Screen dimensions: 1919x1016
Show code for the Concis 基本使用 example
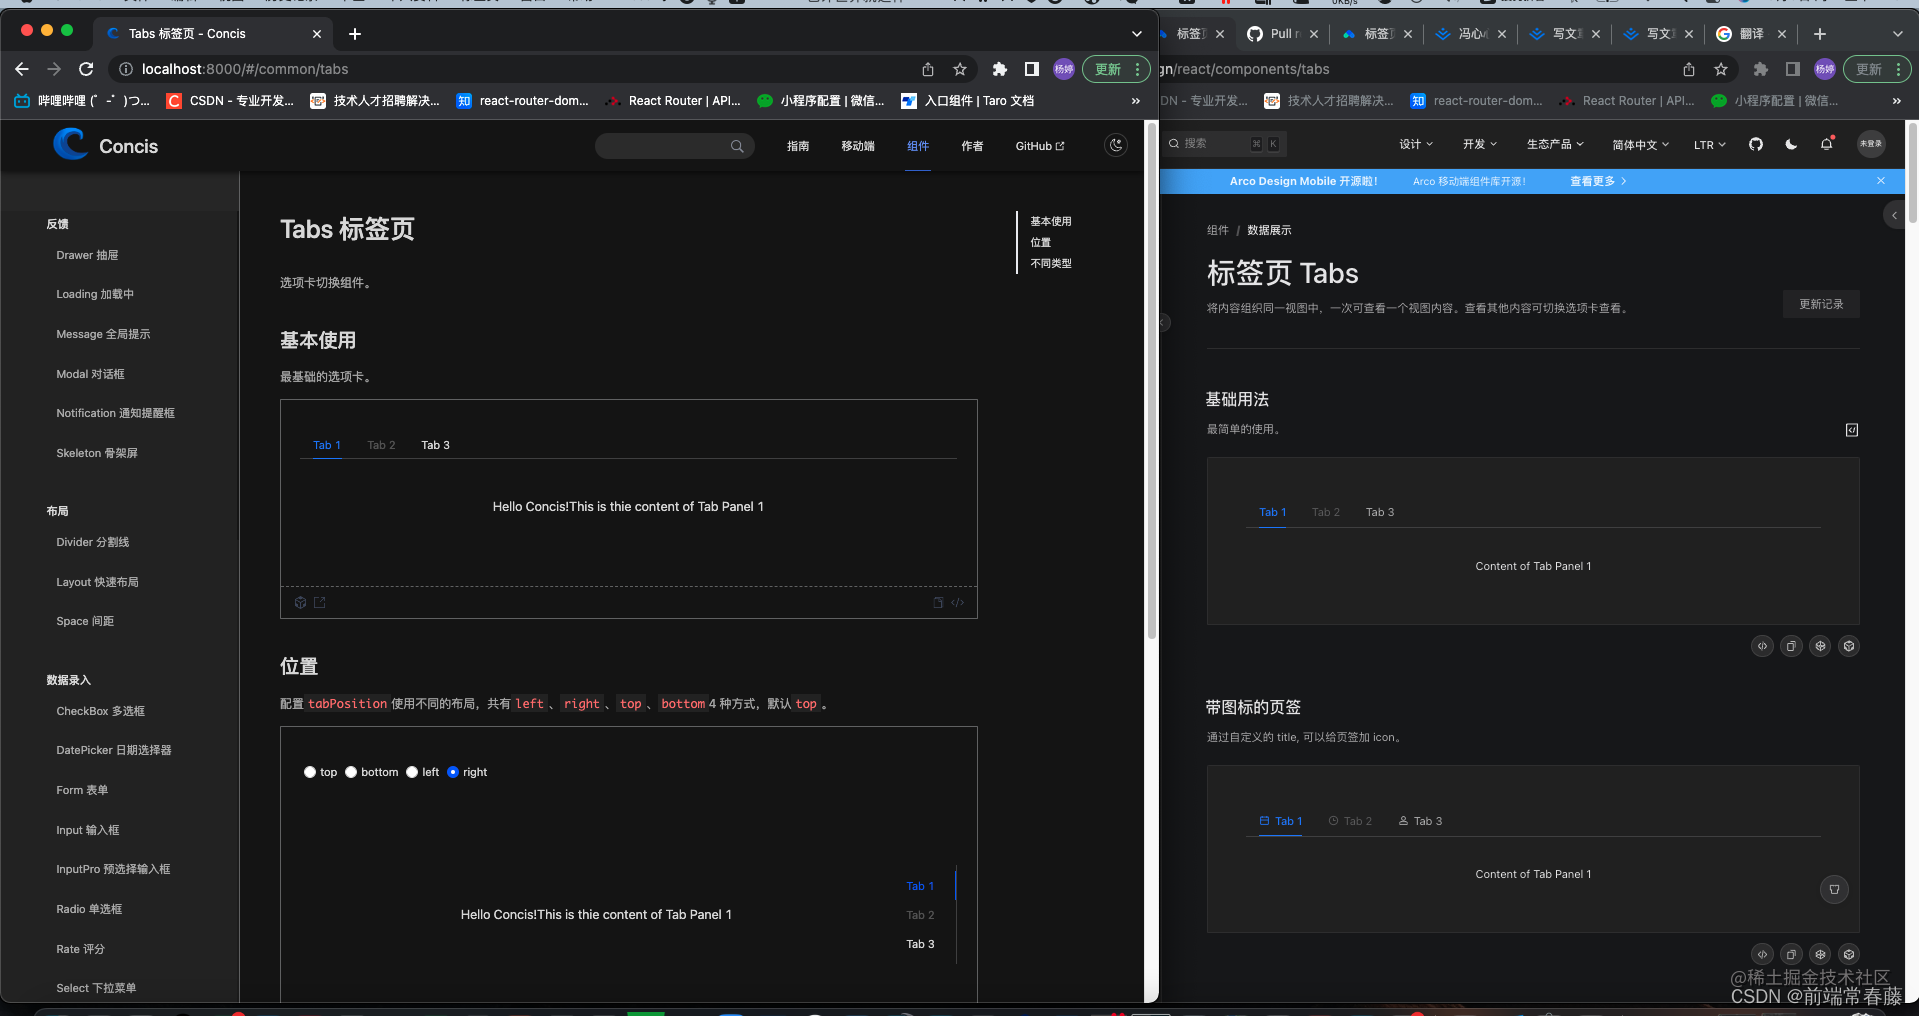[x=957, y=602]
